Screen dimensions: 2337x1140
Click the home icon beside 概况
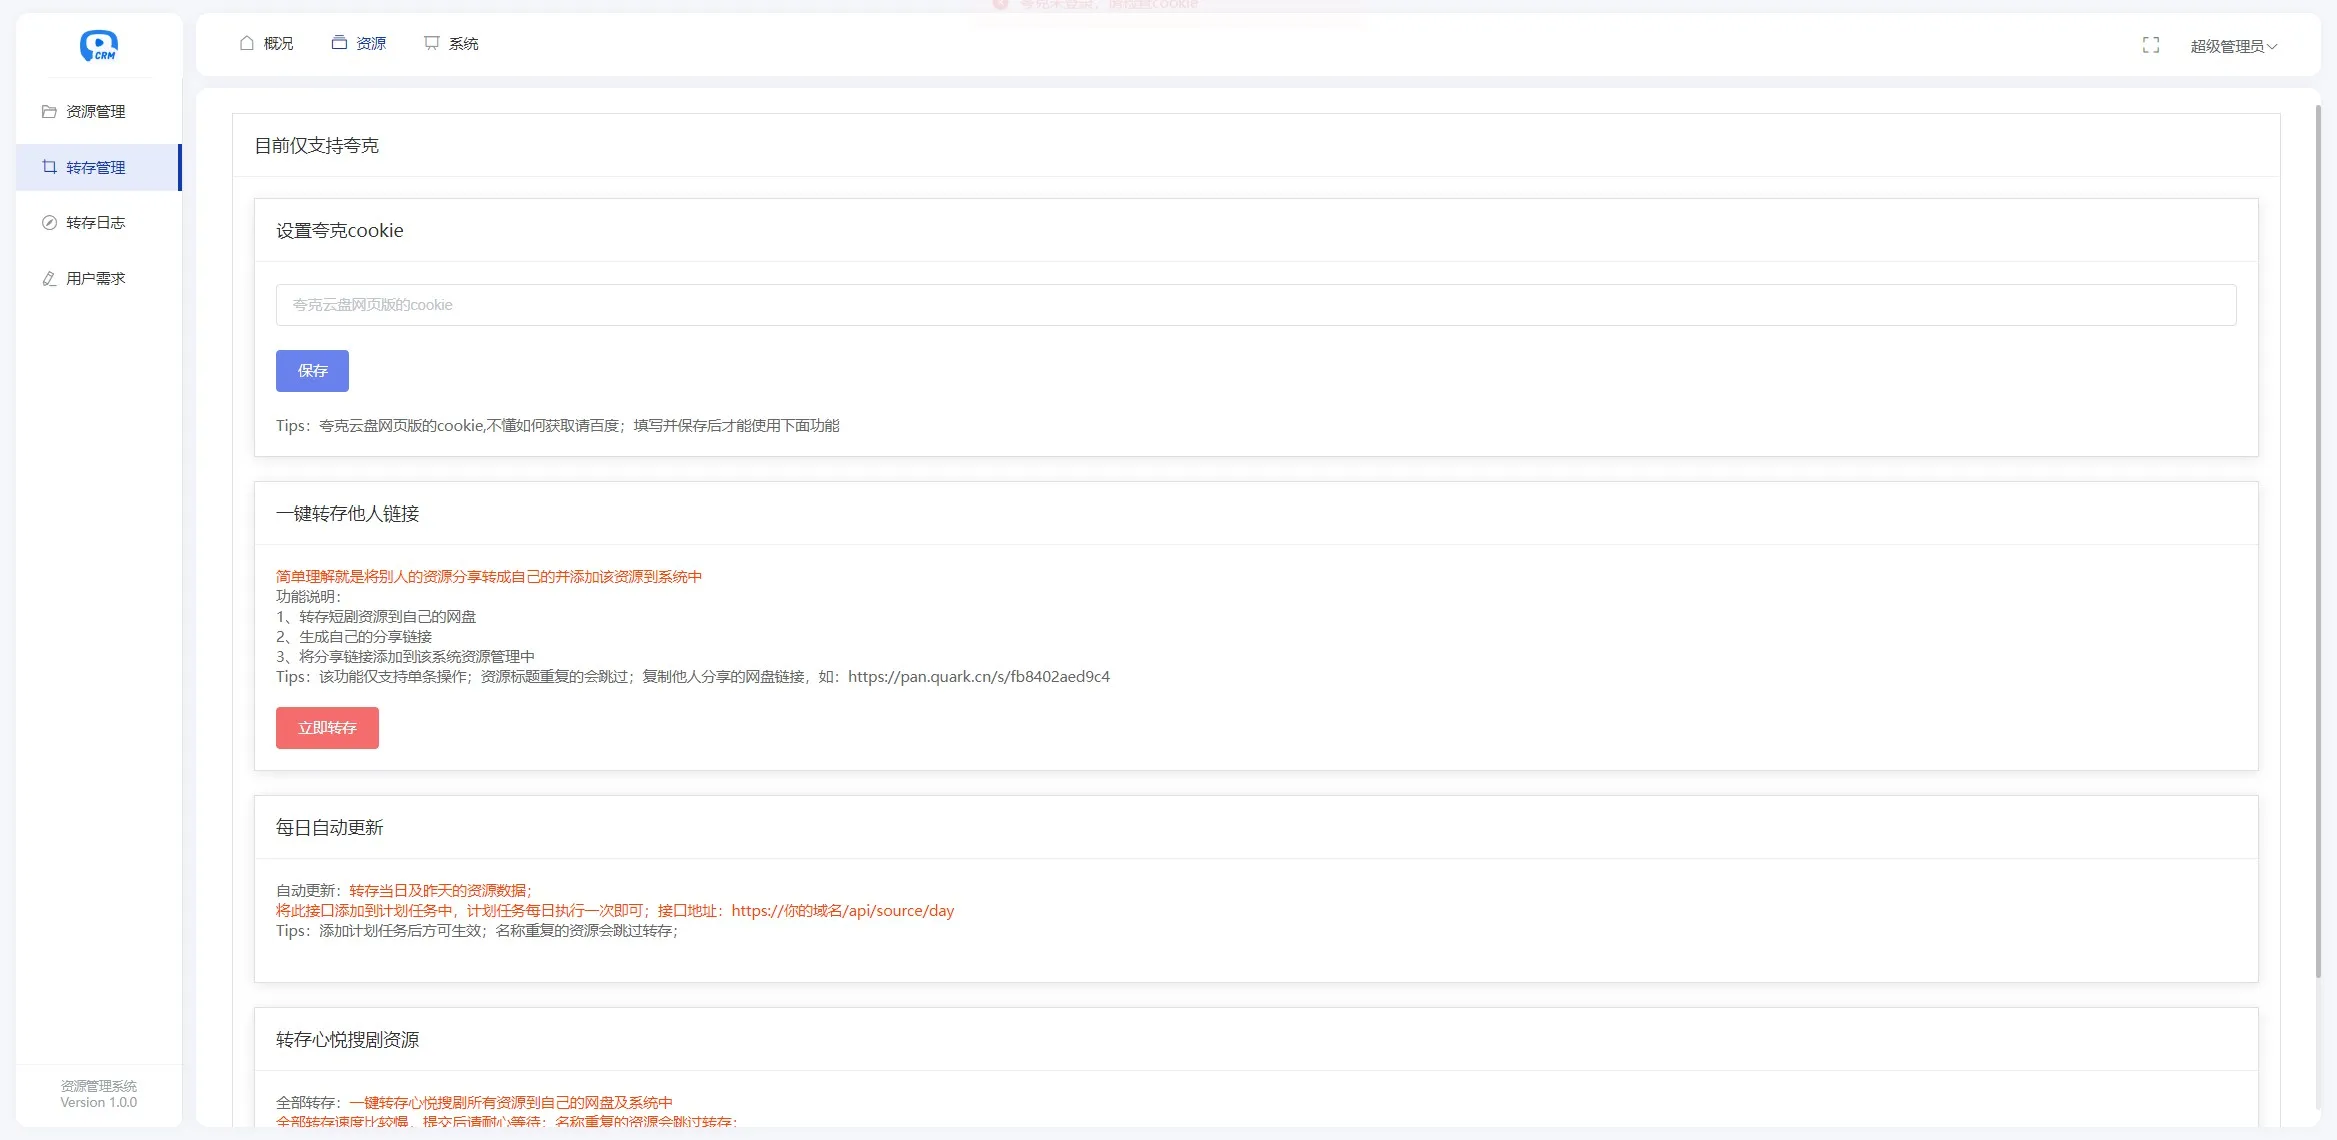pos(247,43)
